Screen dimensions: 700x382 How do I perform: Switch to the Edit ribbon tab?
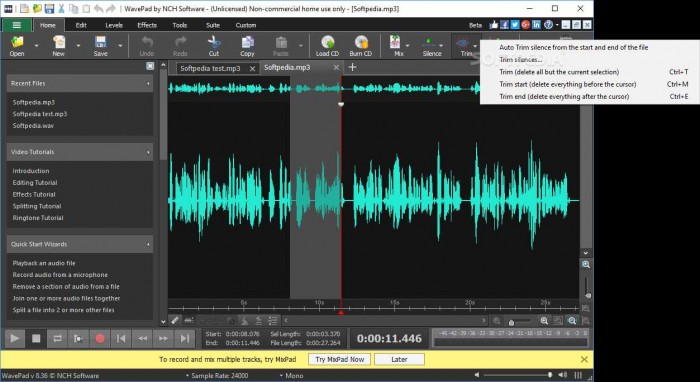click(81, 25)
